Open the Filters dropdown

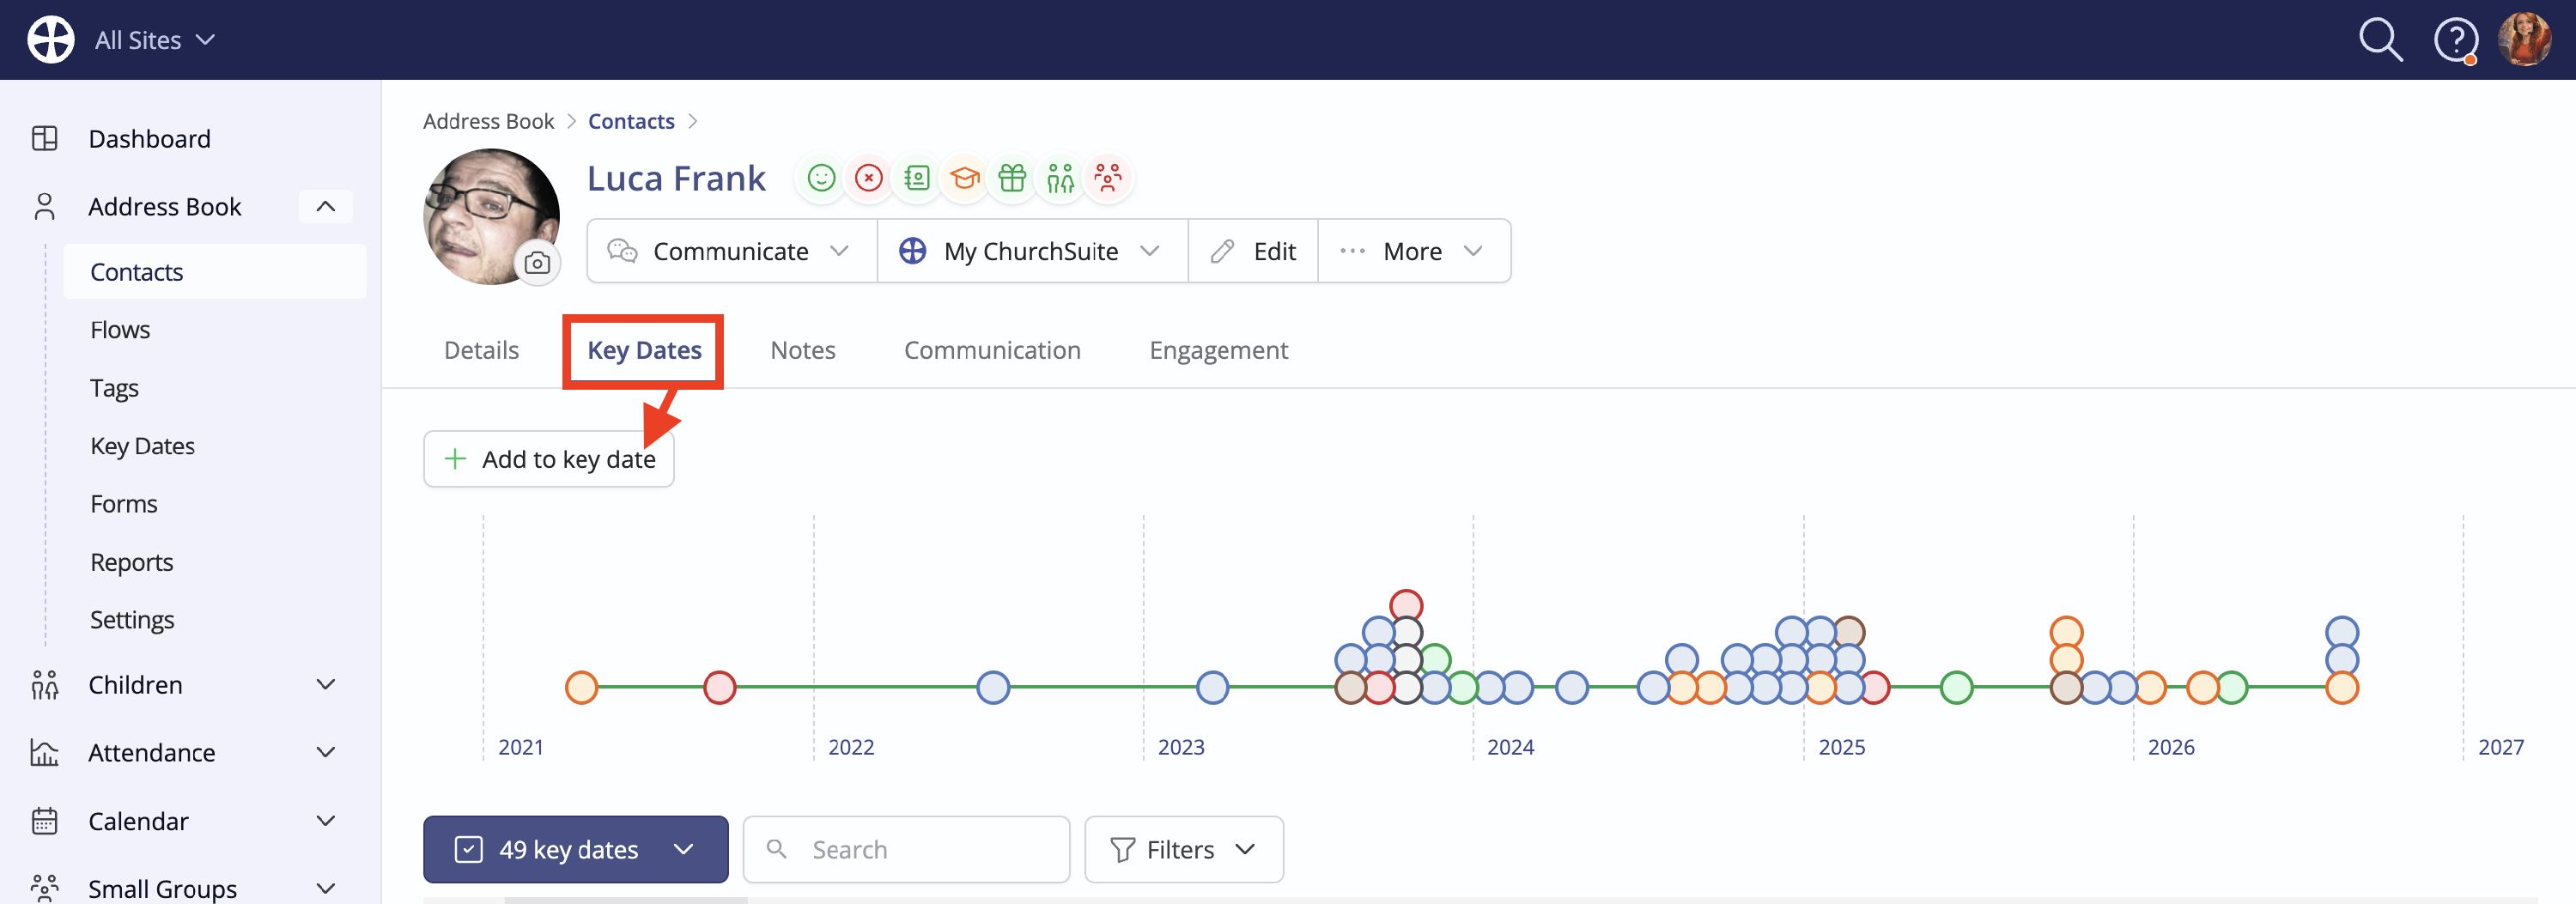(x=1183, y=849)
